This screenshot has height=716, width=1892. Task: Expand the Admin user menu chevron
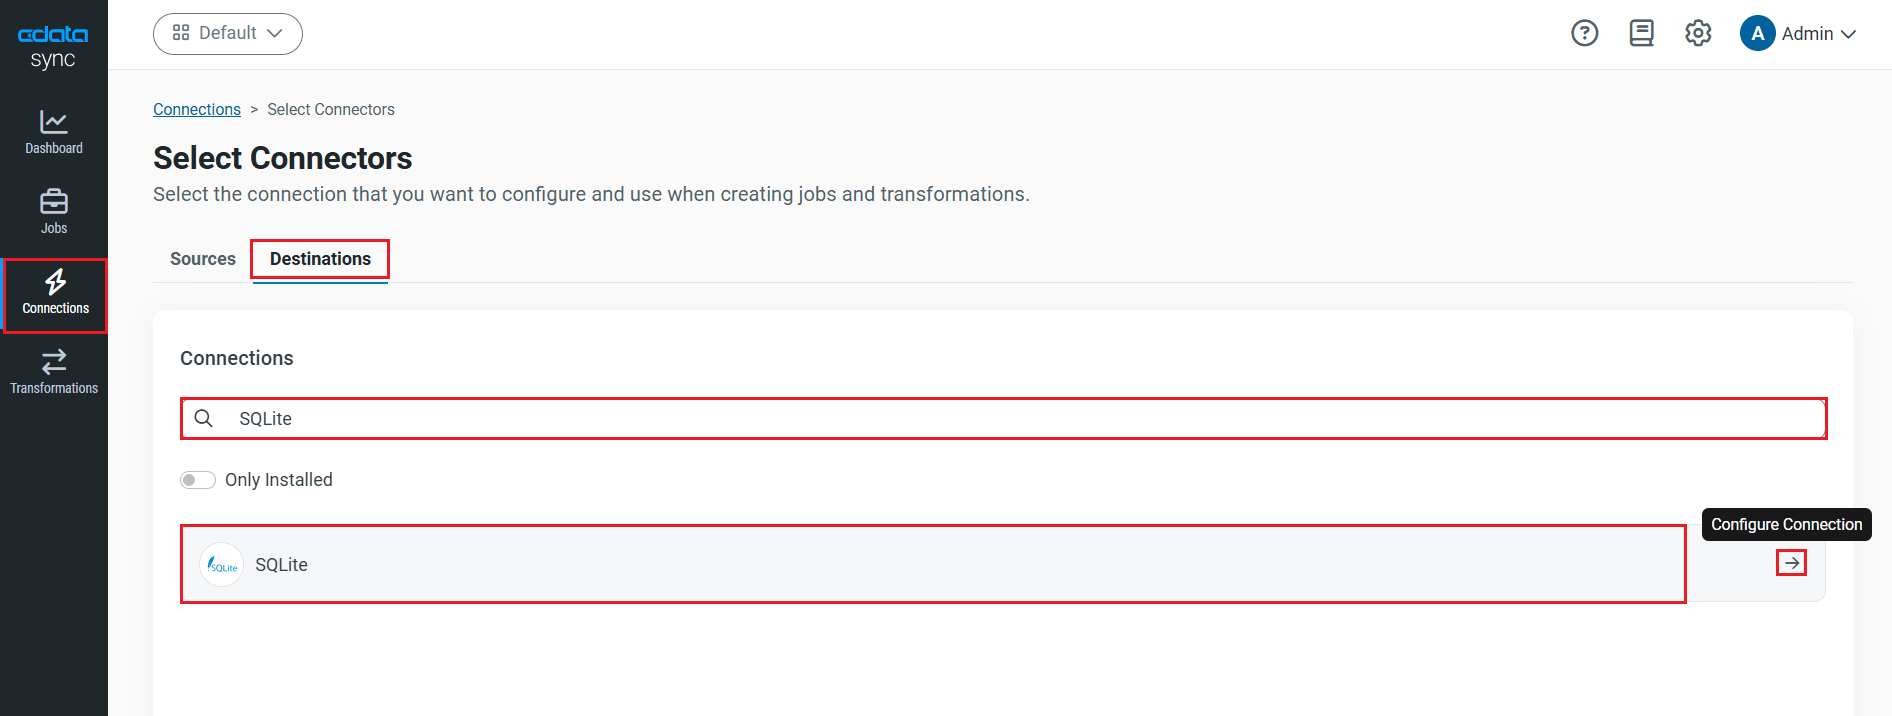pyautogui.click(x=1848, y=34)
